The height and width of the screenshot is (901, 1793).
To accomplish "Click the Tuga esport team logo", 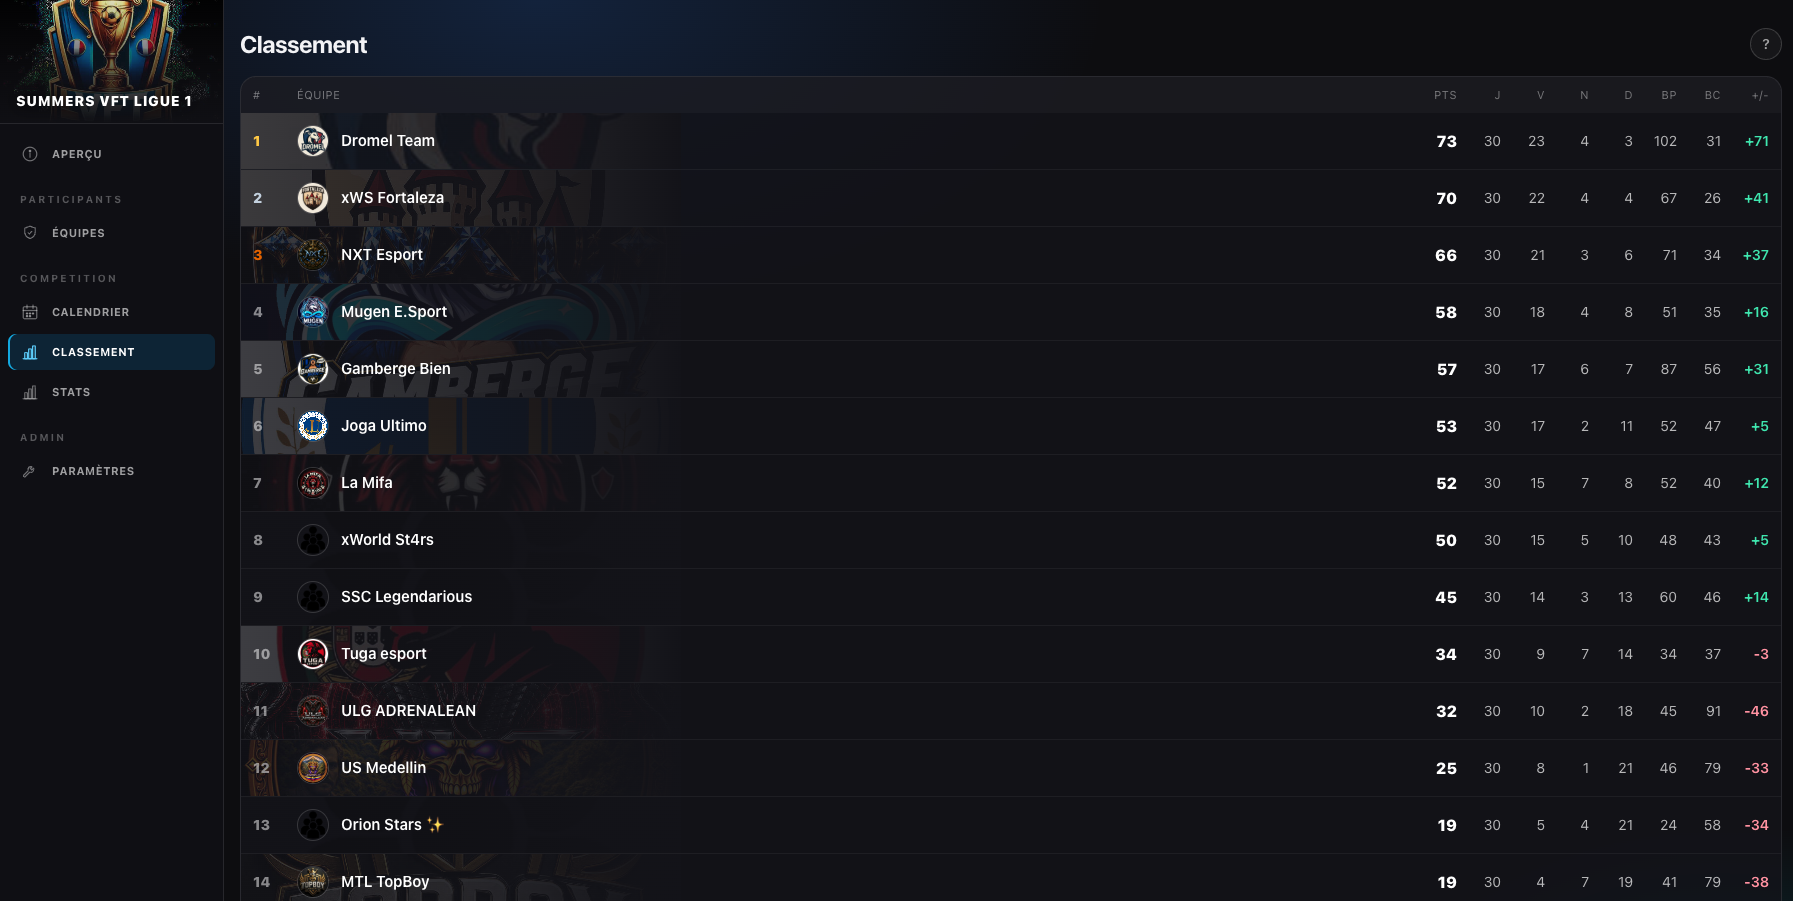I will [313, 654].
